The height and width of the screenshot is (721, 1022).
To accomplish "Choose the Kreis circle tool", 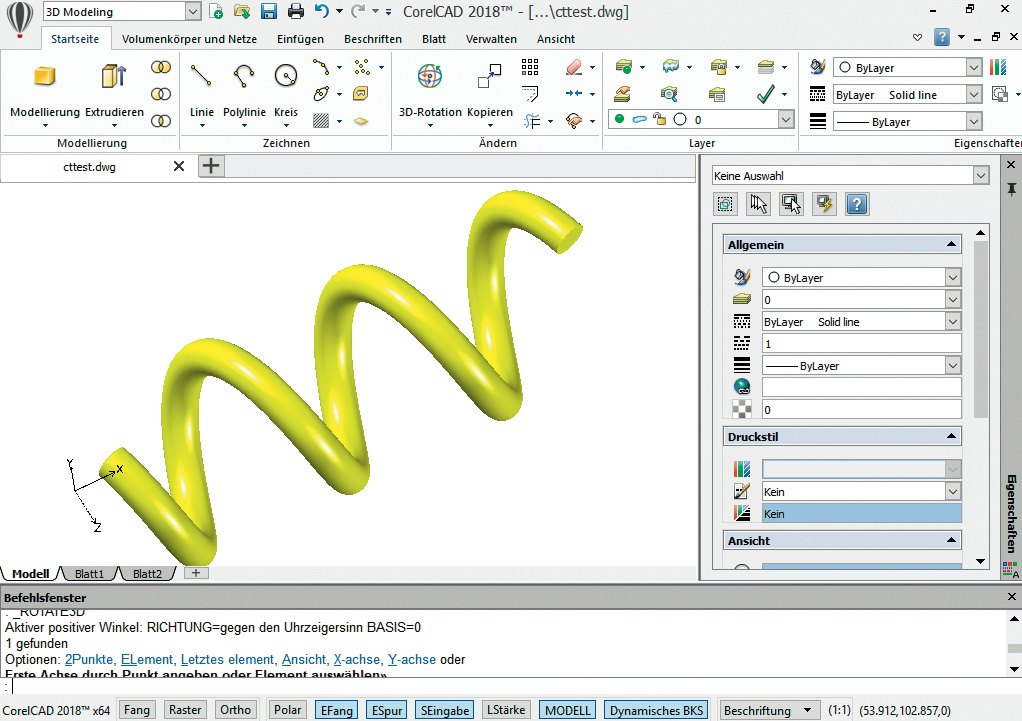I will click(x=286, y=77).
